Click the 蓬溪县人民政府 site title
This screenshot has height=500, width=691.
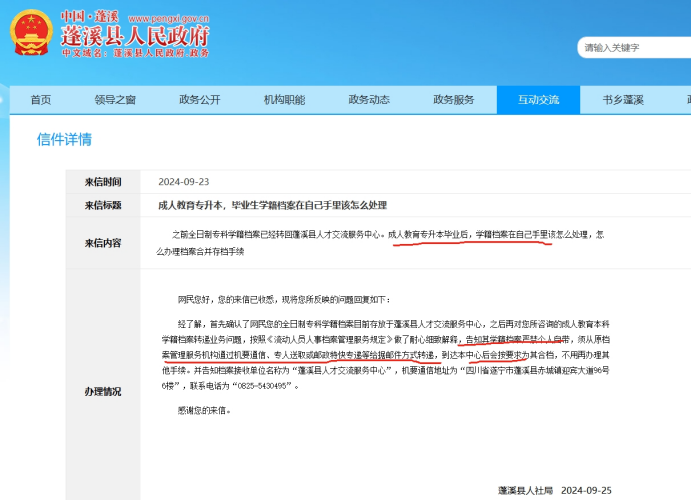click(135, 36)
